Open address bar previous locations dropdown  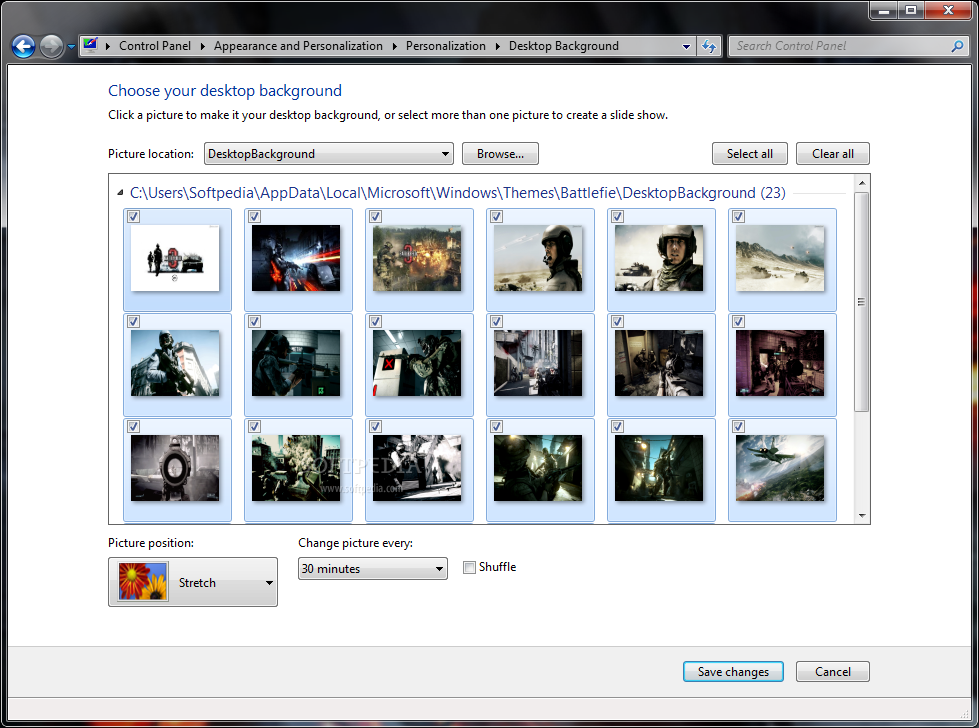coord(686,46)
